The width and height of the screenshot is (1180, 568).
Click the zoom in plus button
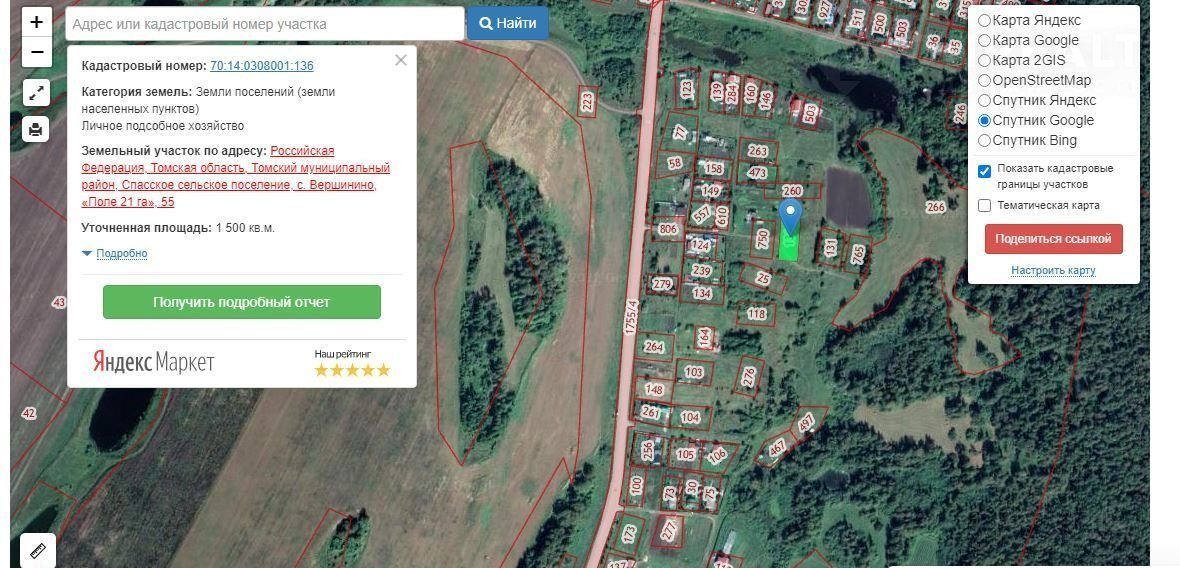pos(36,22)
